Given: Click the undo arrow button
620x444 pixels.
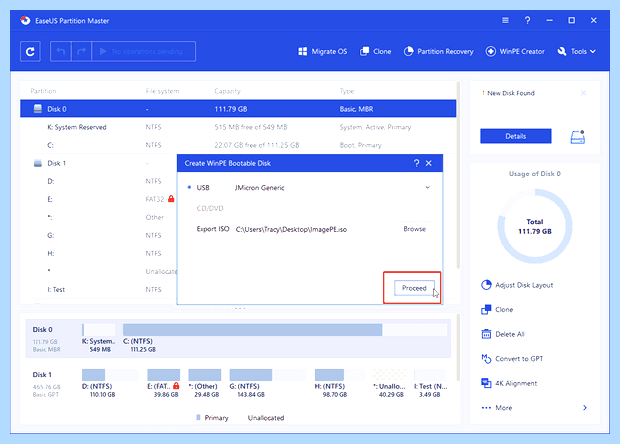Looking at the screenshot, I should (60, 51).
